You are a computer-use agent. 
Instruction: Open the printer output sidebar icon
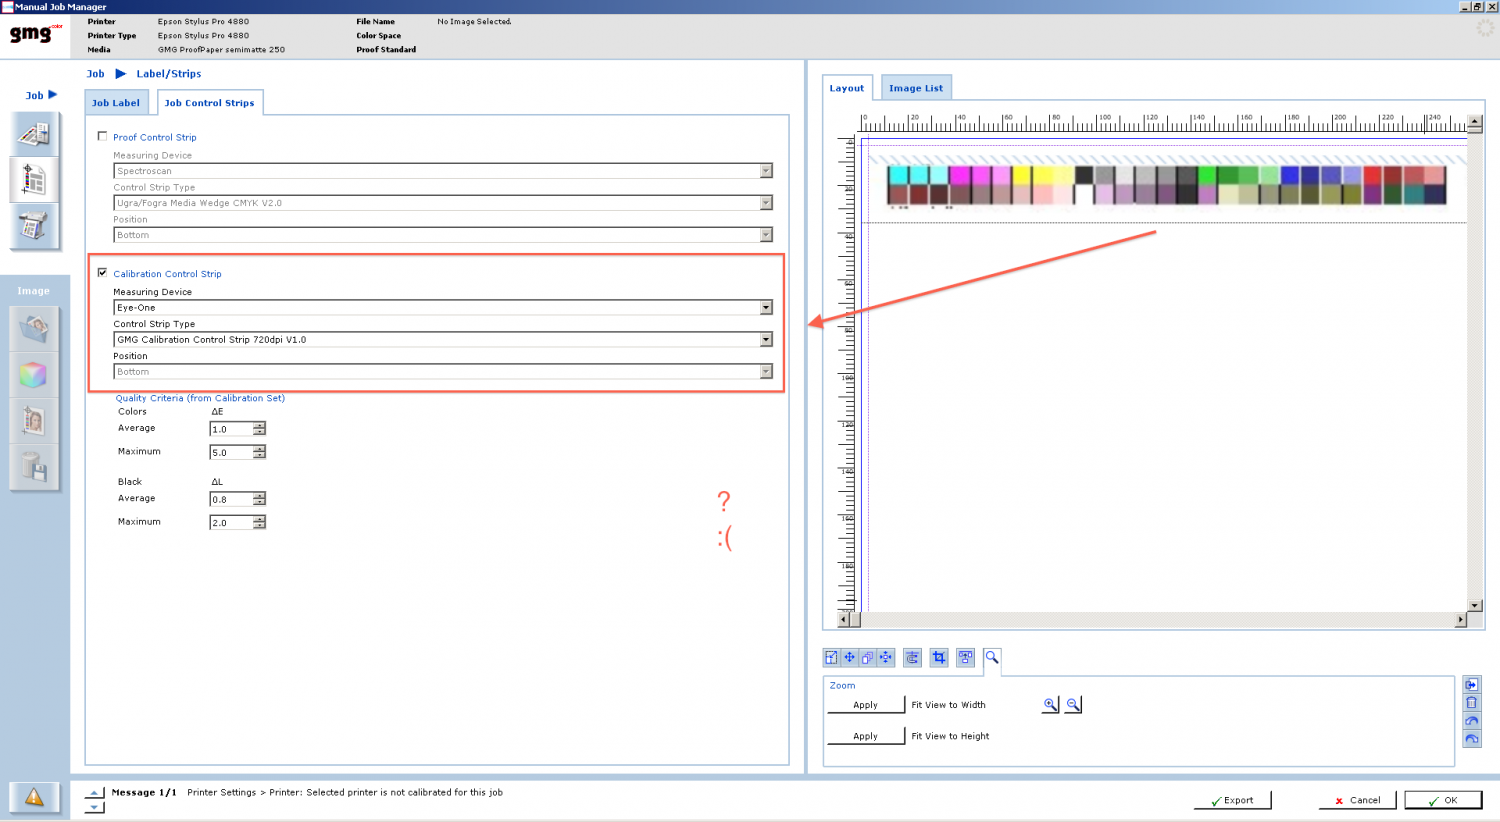[34, 226]
